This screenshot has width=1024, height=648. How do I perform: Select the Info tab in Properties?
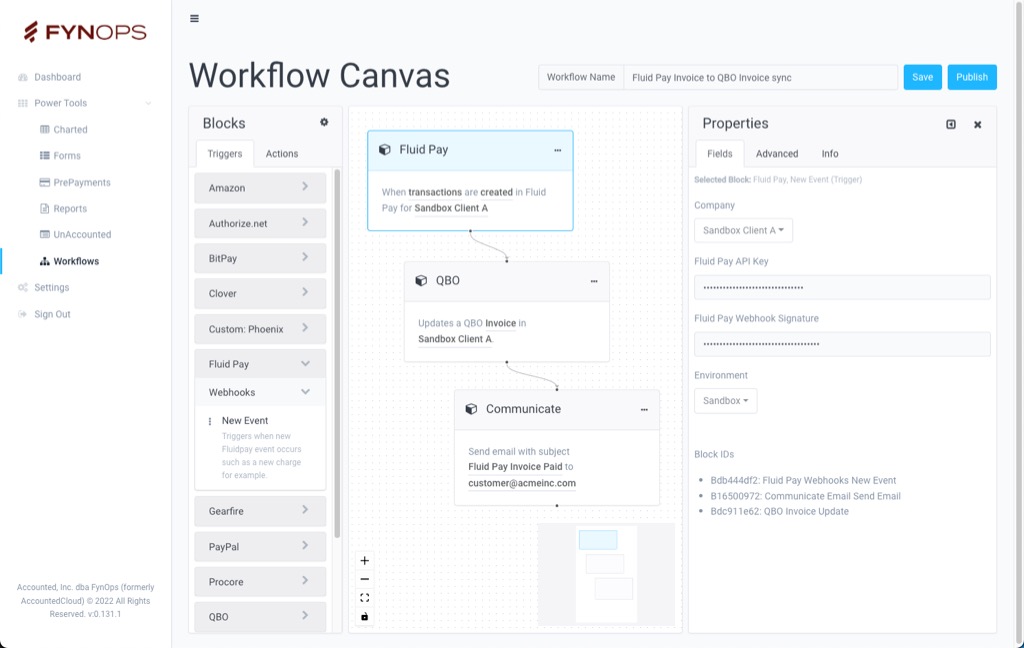point(830,154)
